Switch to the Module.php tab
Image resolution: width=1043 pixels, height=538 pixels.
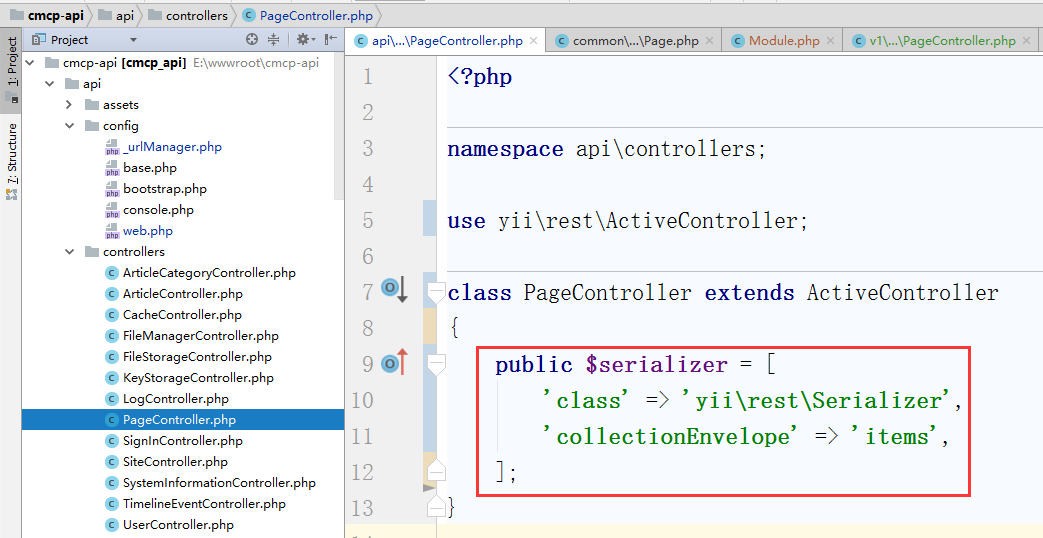tap(783, 41)
